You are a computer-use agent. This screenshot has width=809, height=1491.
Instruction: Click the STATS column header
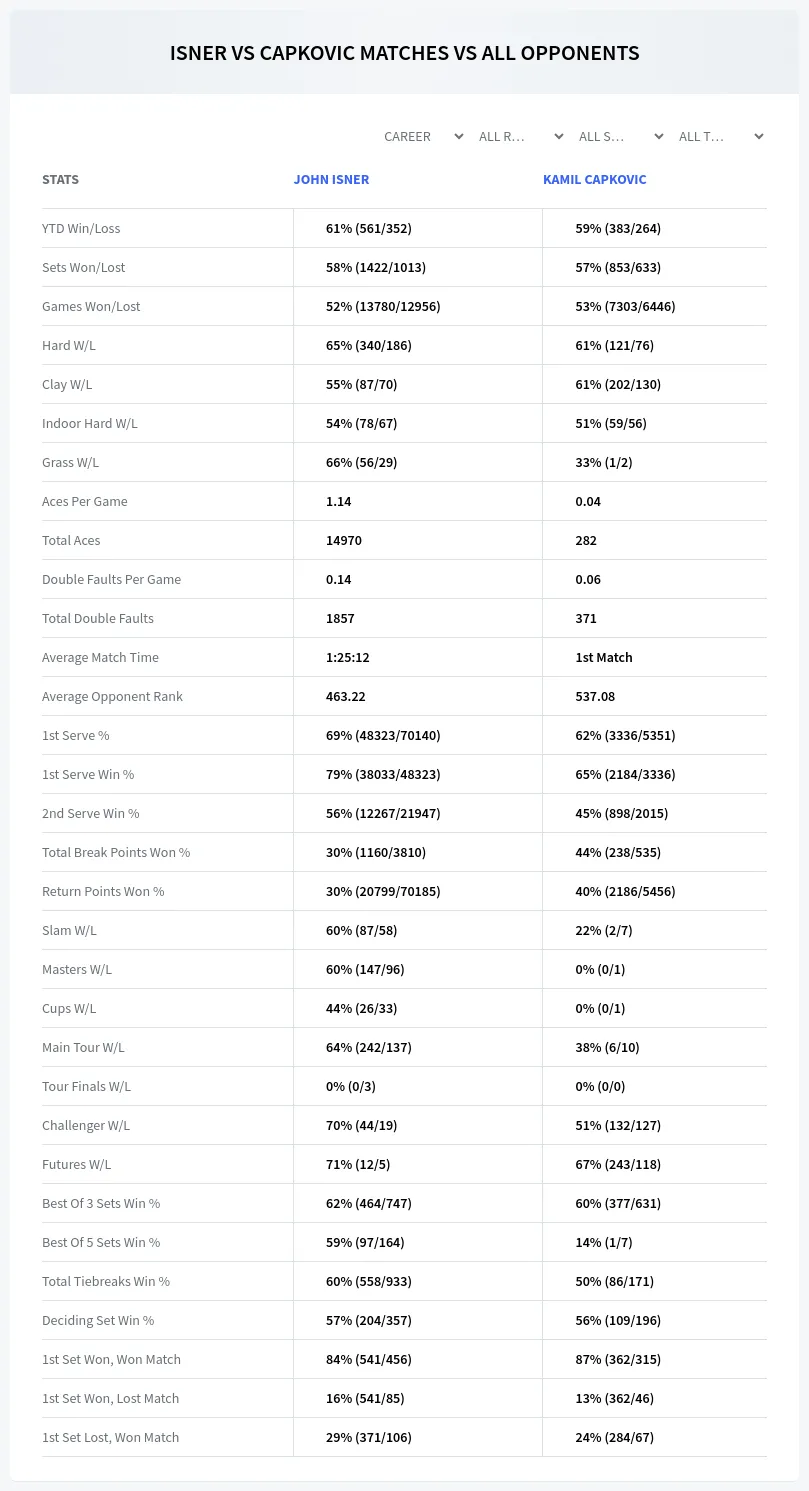(x=60, y=180)
